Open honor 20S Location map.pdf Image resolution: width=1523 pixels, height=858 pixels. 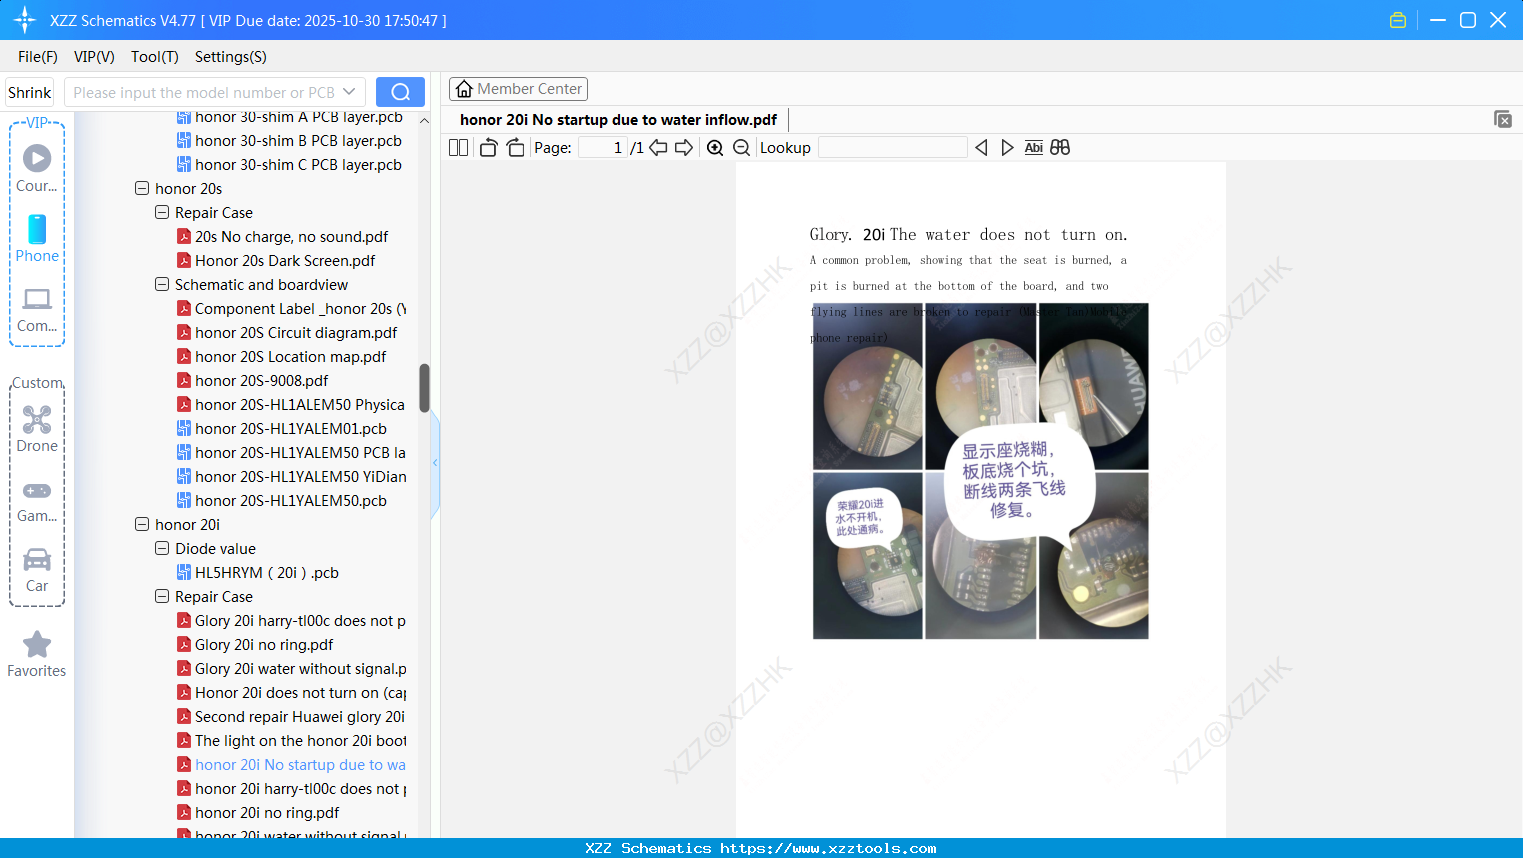click(290, 356)
